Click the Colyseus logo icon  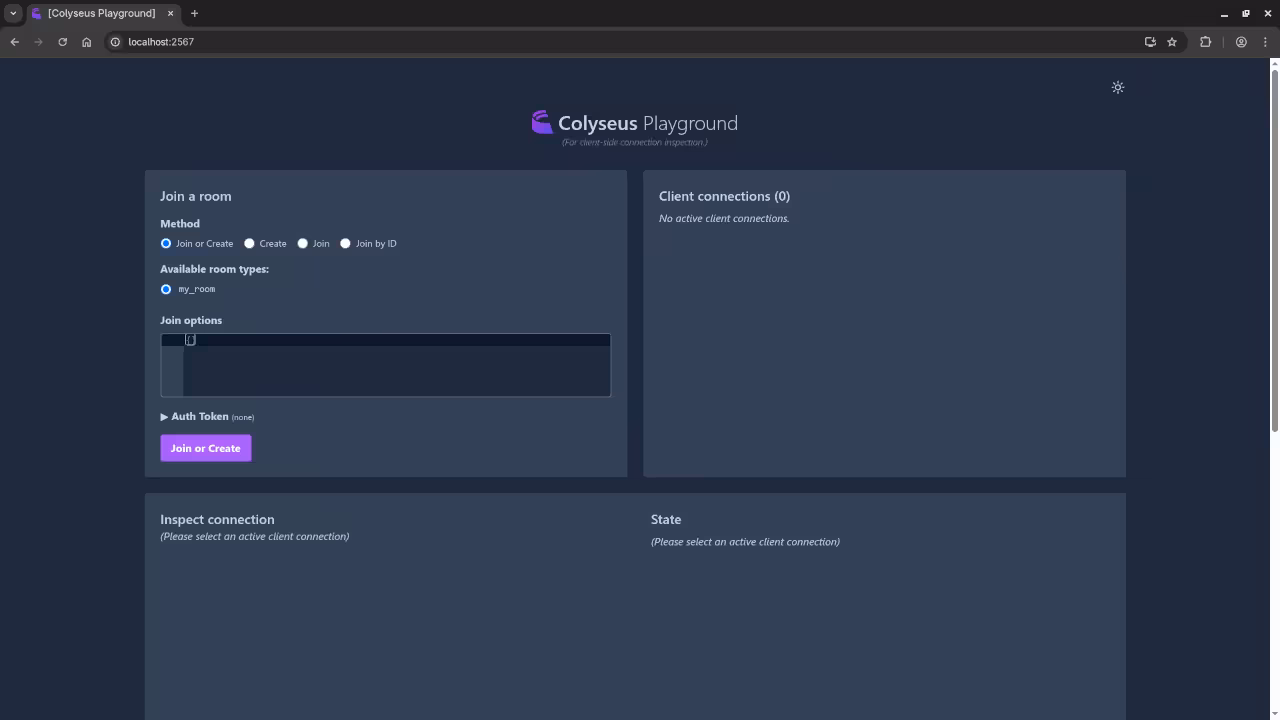pyautogui.click(x=541, y=122)
